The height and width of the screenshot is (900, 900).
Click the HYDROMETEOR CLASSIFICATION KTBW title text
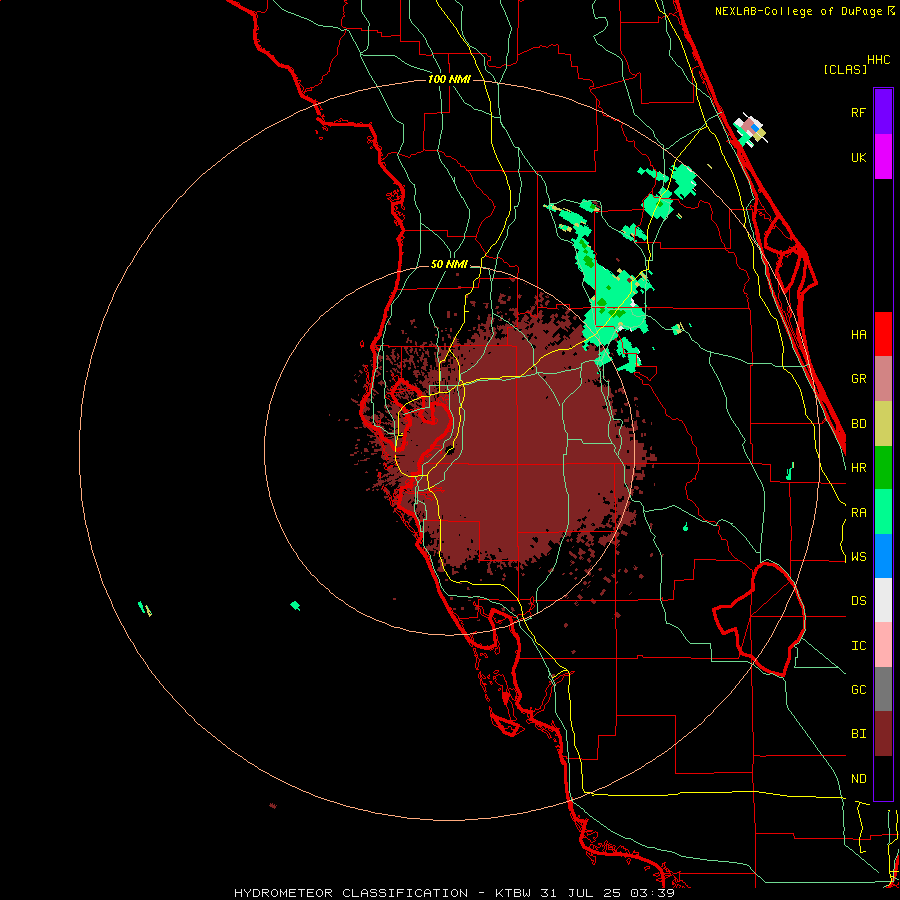pos(454,893)
